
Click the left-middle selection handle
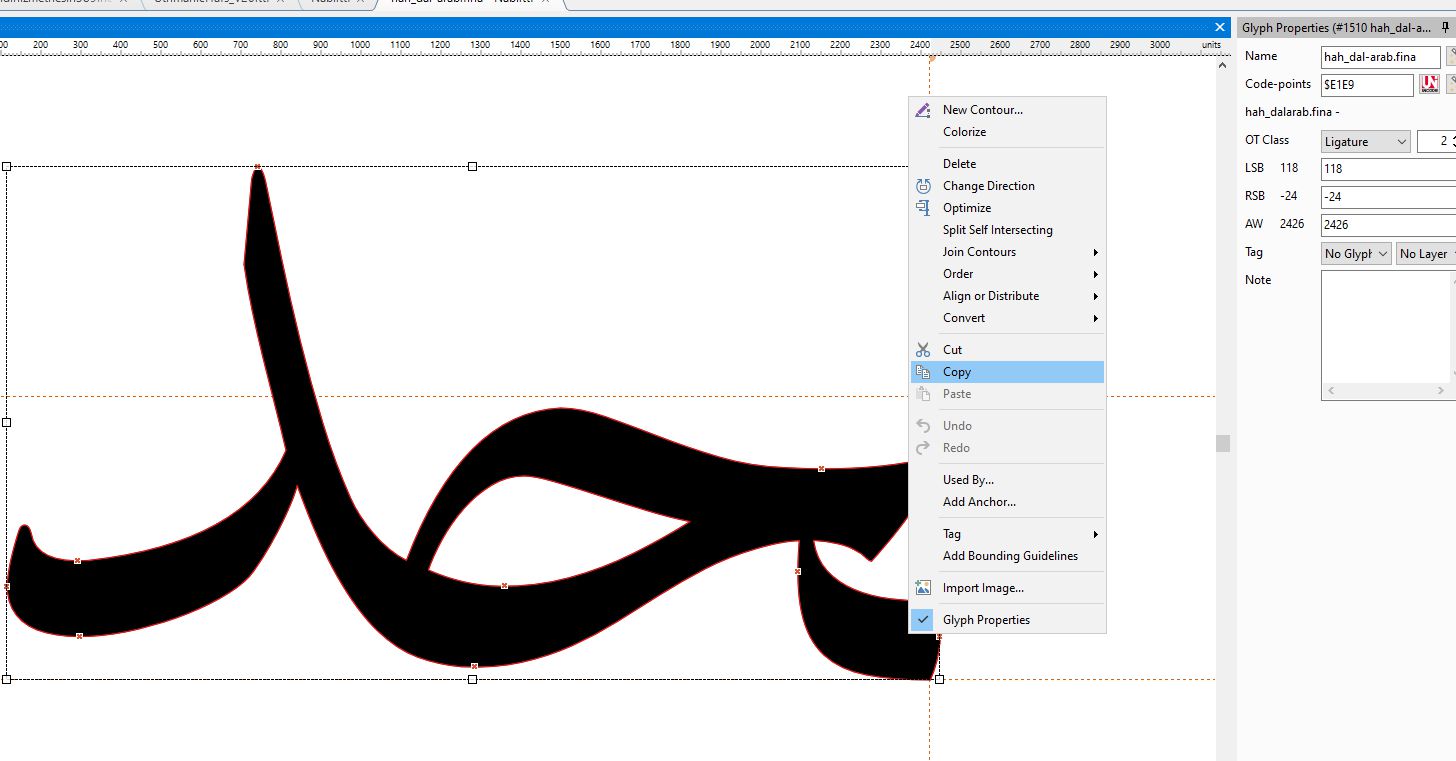(x=6, y=422)
